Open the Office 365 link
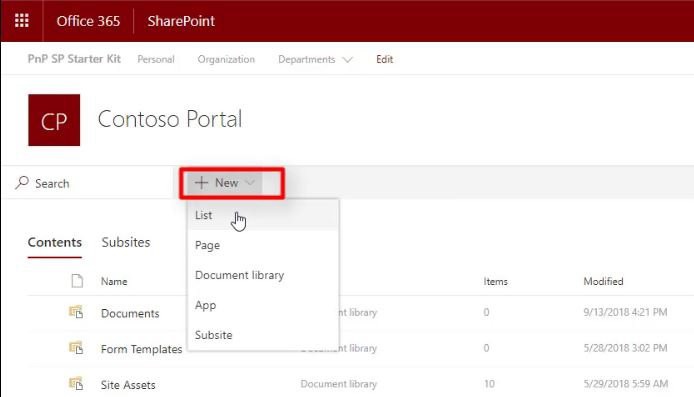This screenshot has height=397, width=694. click(x=88, y=21)
